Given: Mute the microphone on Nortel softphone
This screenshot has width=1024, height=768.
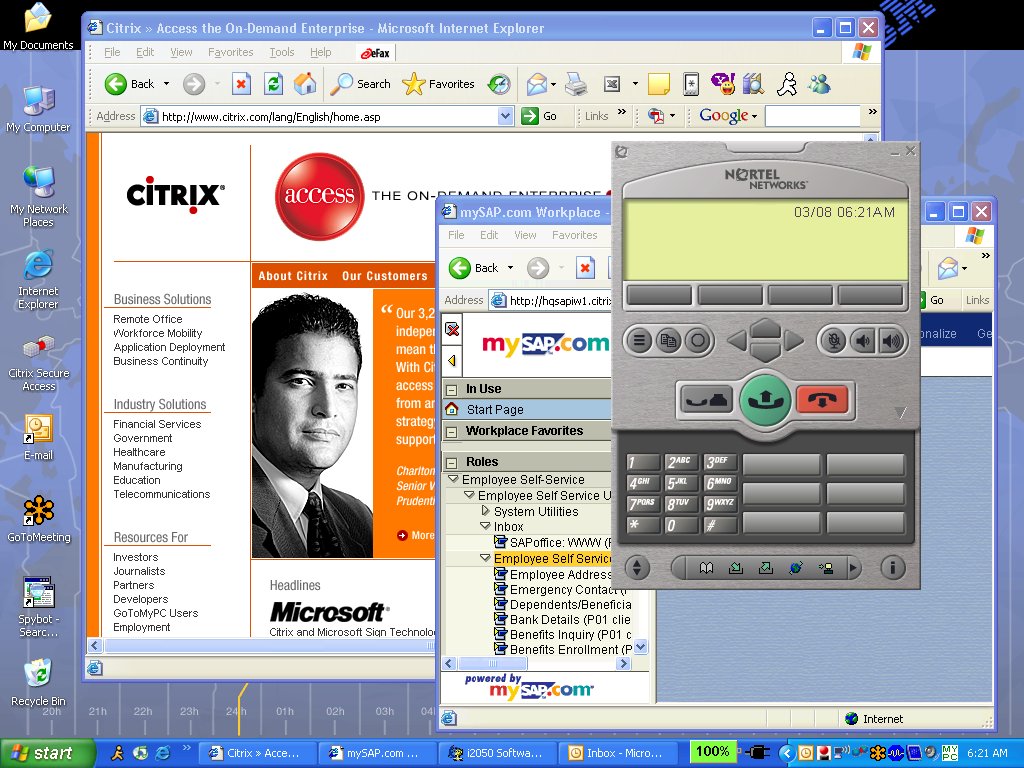Looking at the screenshot, I should [x=834, y=340].
